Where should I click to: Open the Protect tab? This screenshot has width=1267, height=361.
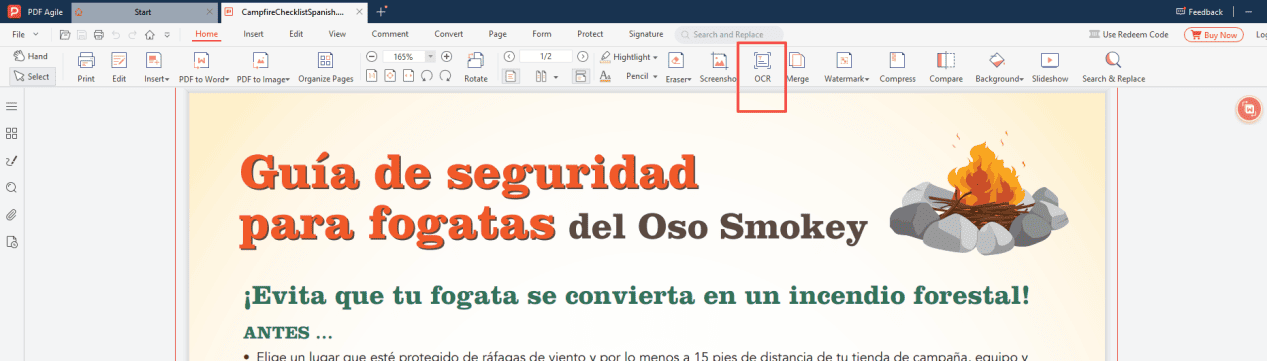(x=590, y=34)
